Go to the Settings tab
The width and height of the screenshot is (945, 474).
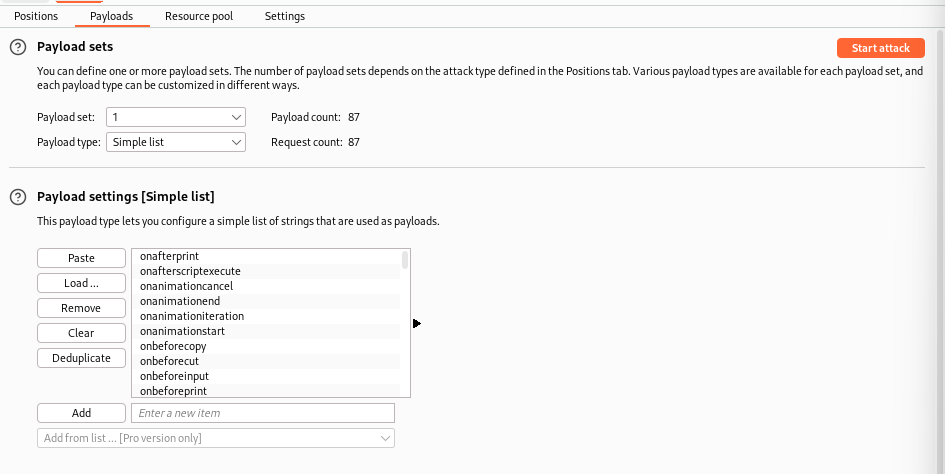click(x=284, y=16)
